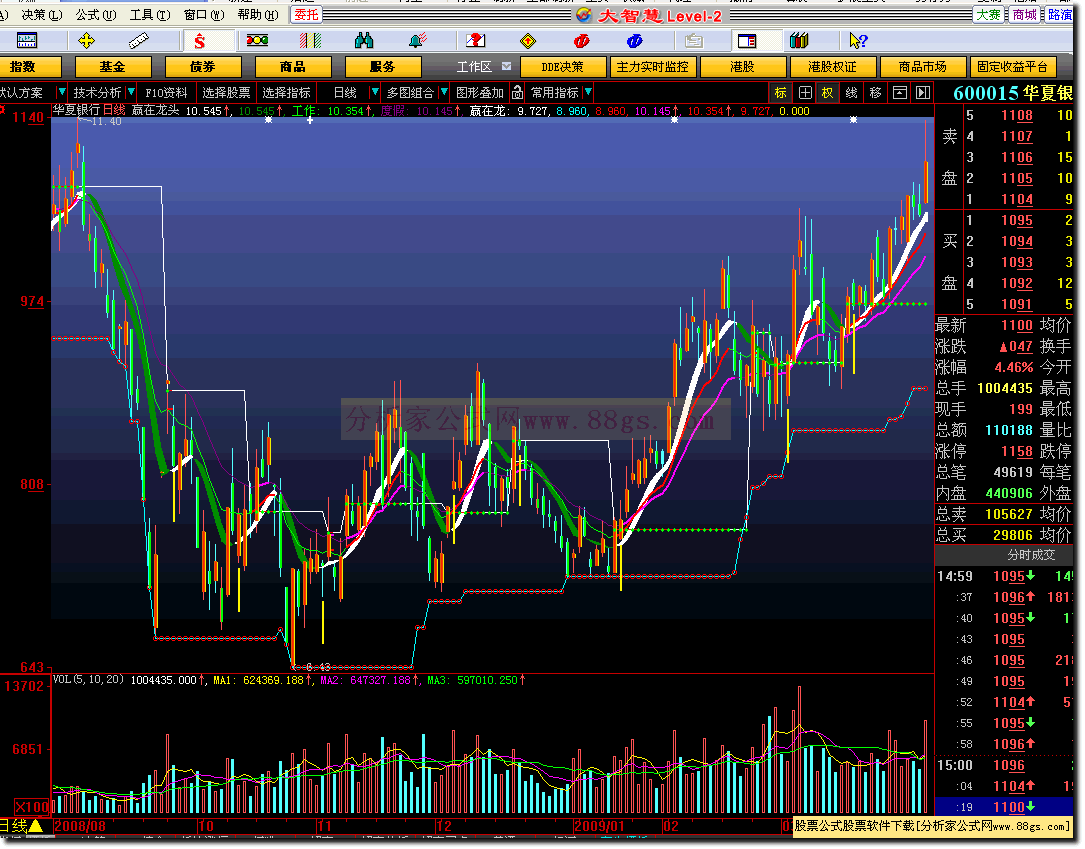Toggle the 权 adjustment button

tap(828, 93)
